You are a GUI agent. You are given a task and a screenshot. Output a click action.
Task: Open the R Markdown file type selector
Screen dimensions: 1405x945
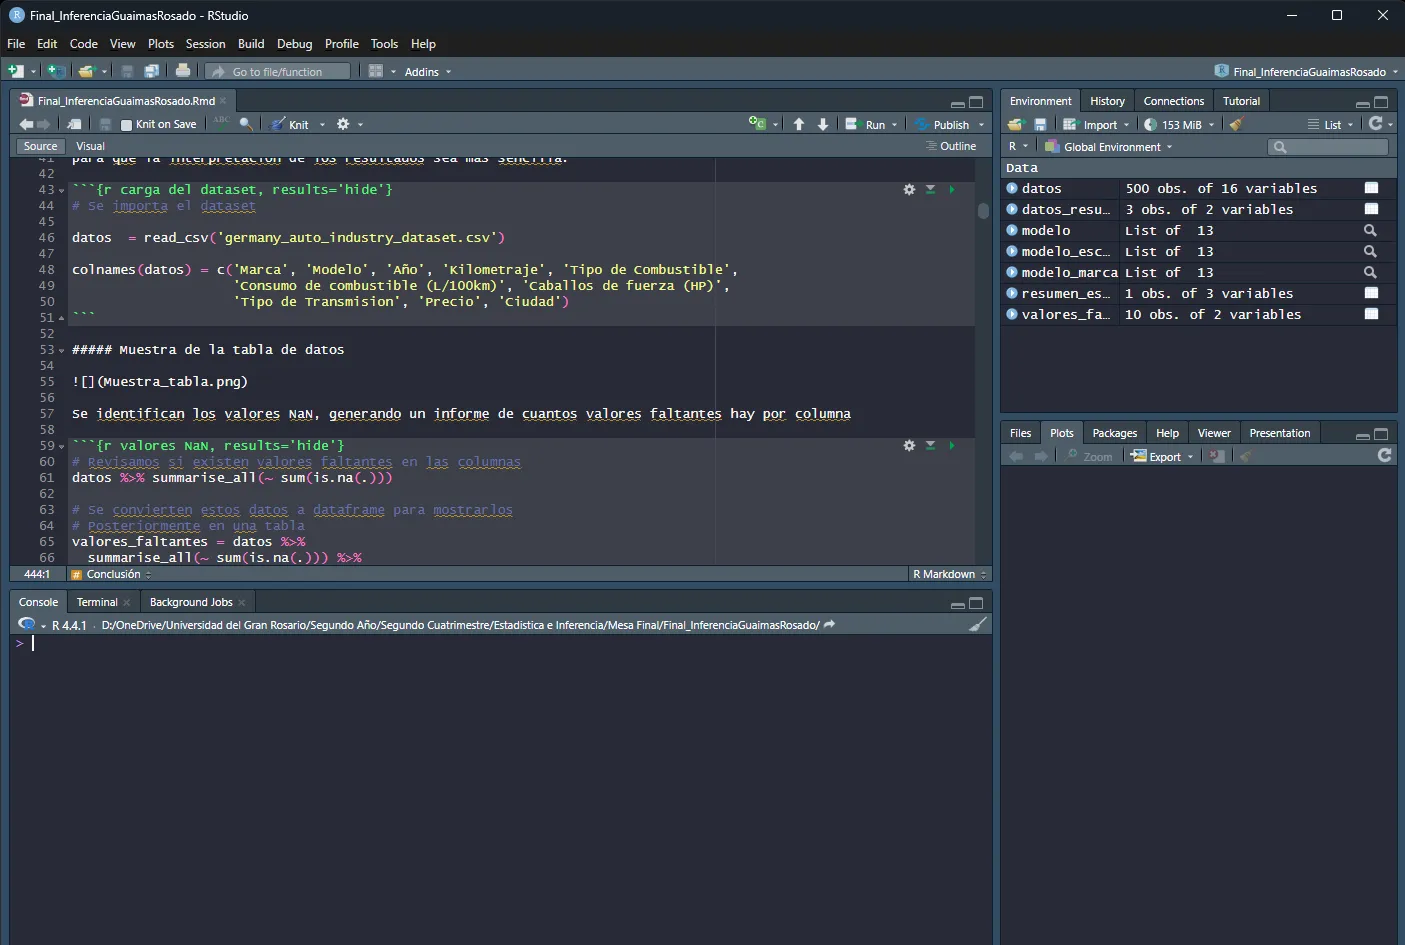pyautogui.click(x=950, y=574)
